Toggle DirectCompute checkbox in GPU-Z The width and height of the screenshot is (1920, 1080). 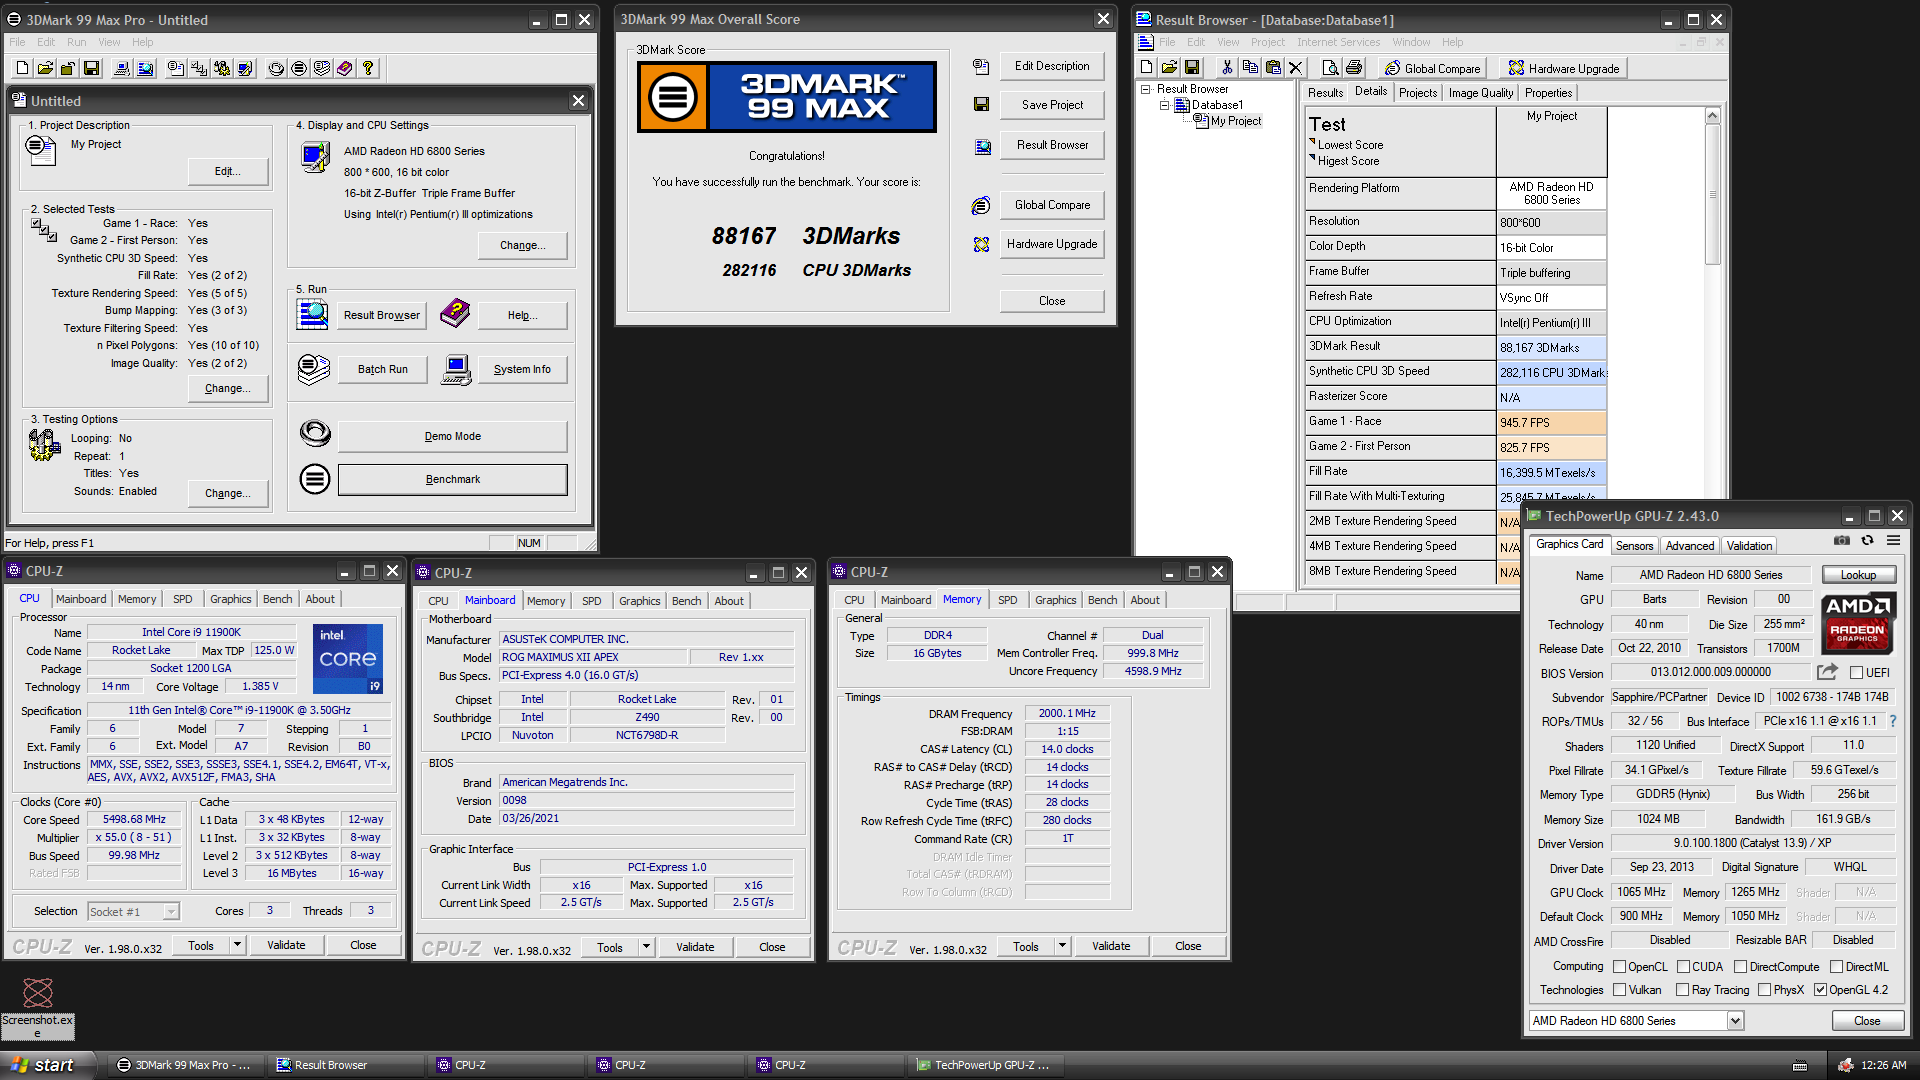point(1741,967)
